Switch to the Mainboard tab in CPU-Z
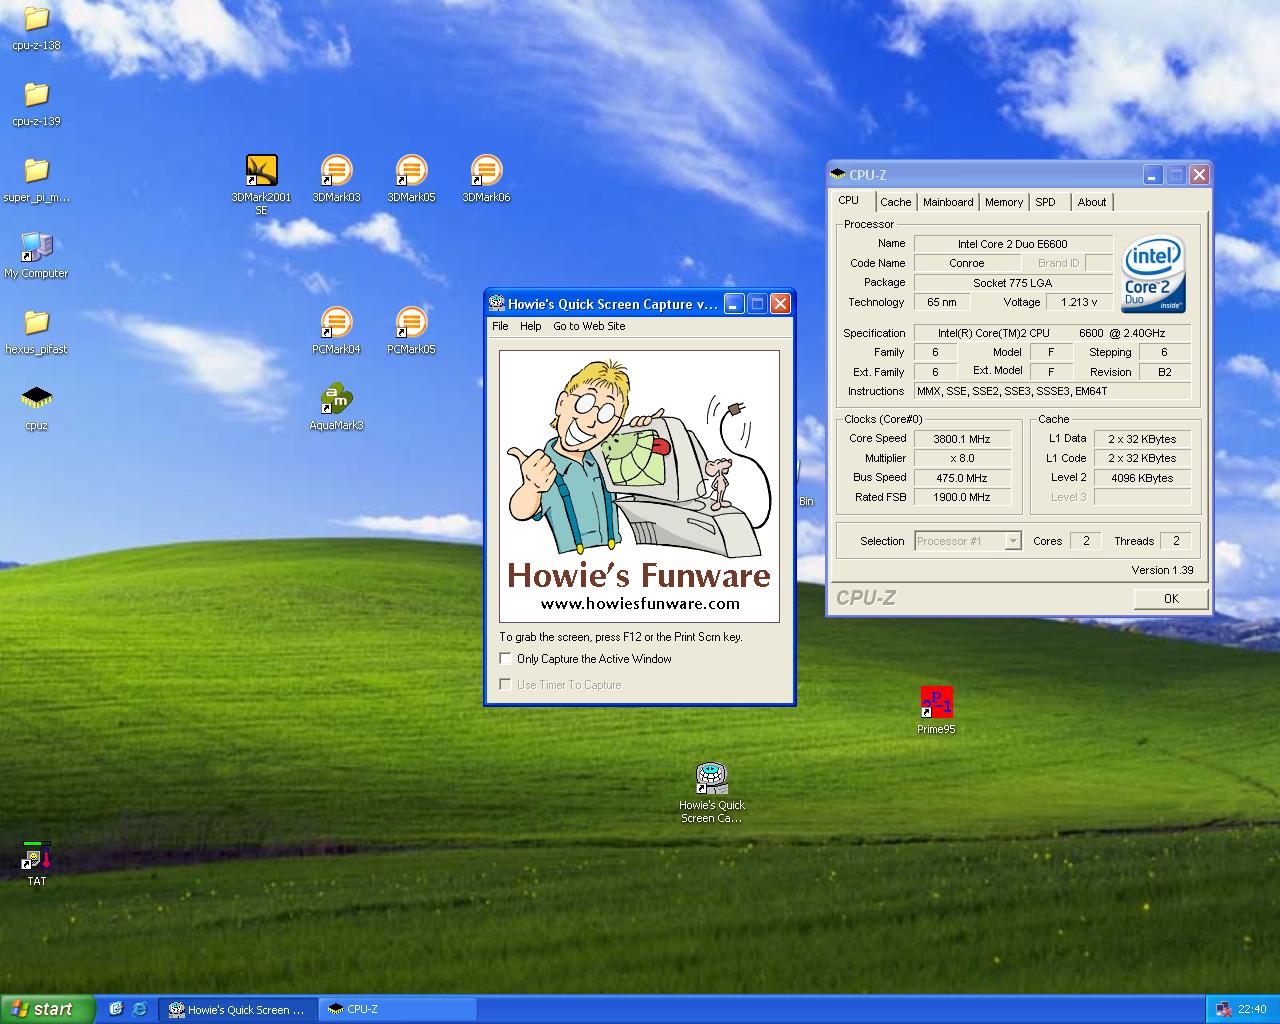Viewport: 1280px width, 1024px height. 948,202
